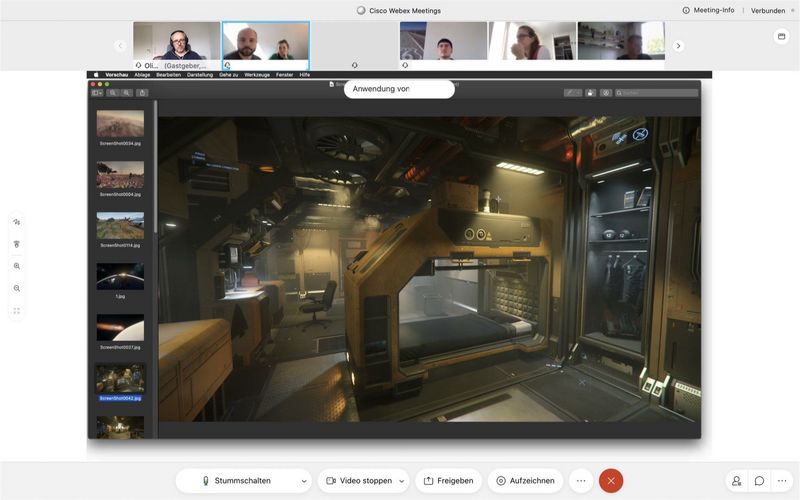Image resolution: width=800 pixels, height=500 pixels.
Task: Focus the Preview search field
Action: 656,93
